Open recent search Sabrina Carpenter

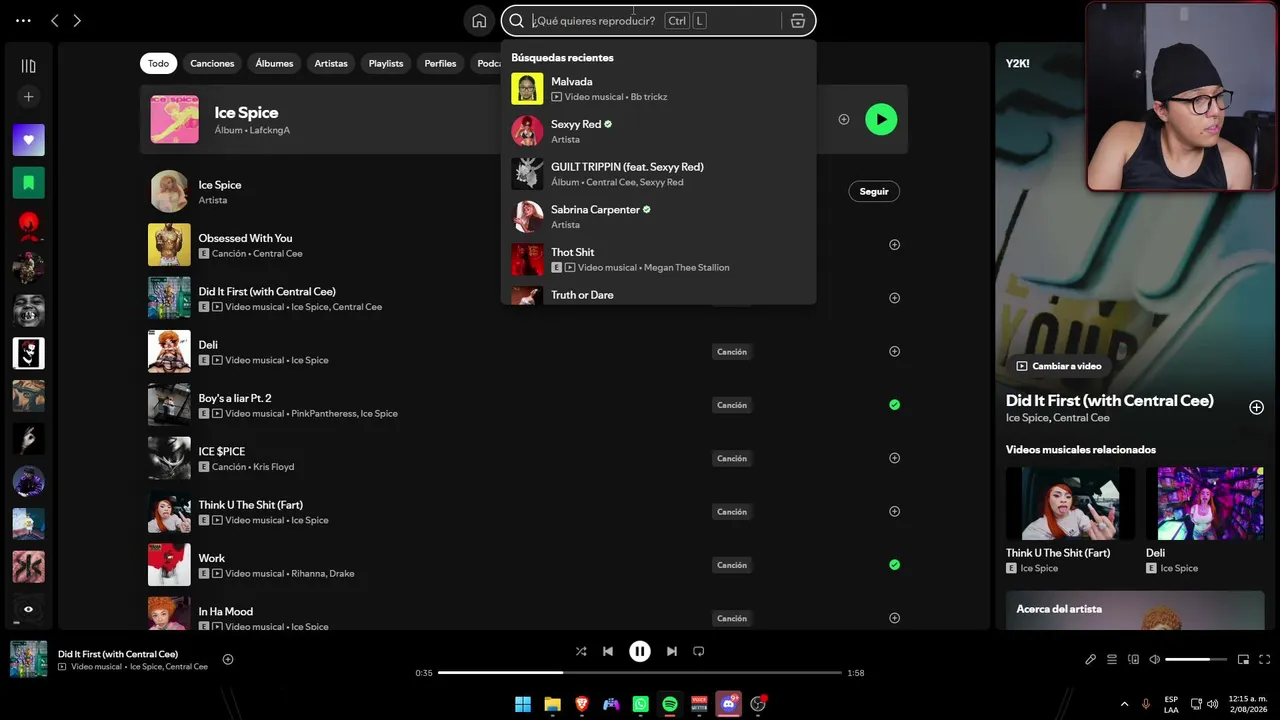(658, 217)
